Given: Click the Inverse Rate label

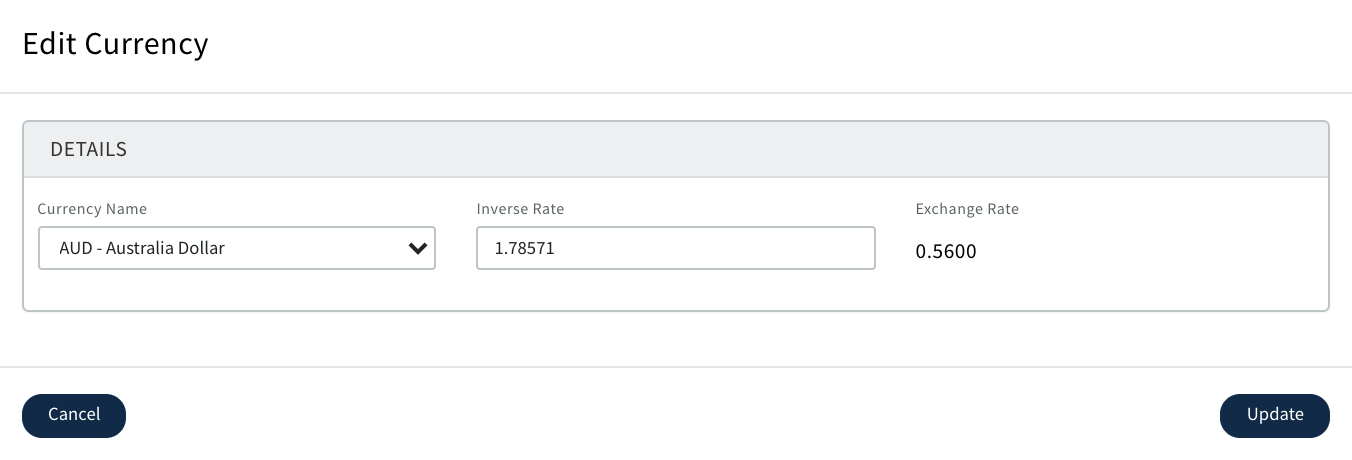Looking at the screenshot, I should pyautogui.click(x=520, y=209).
